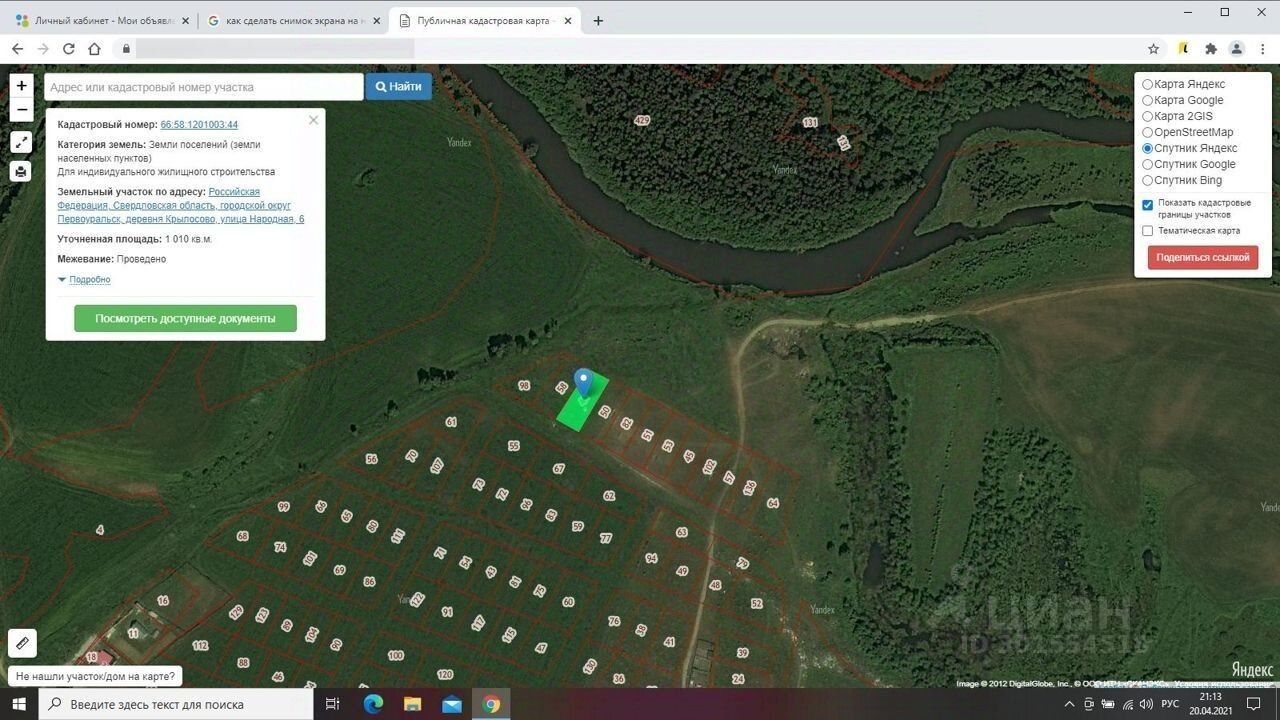Image resolution: width=1280 pixels, height=720 pixels.
Task: Open Chrome from taskbar
Action: coord(491,704)
